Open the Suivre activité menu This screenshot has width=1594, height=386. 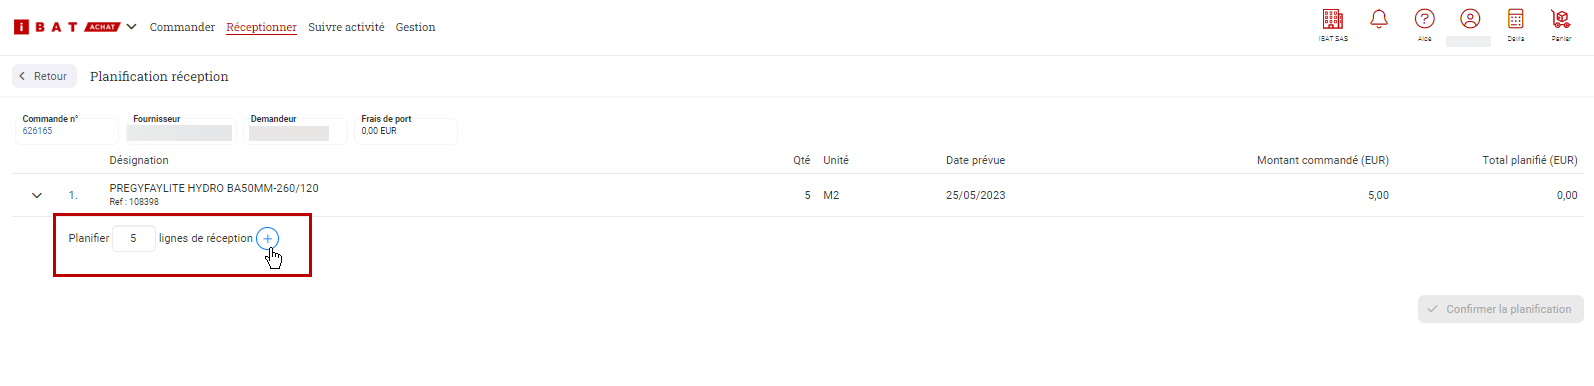(346, 27)
